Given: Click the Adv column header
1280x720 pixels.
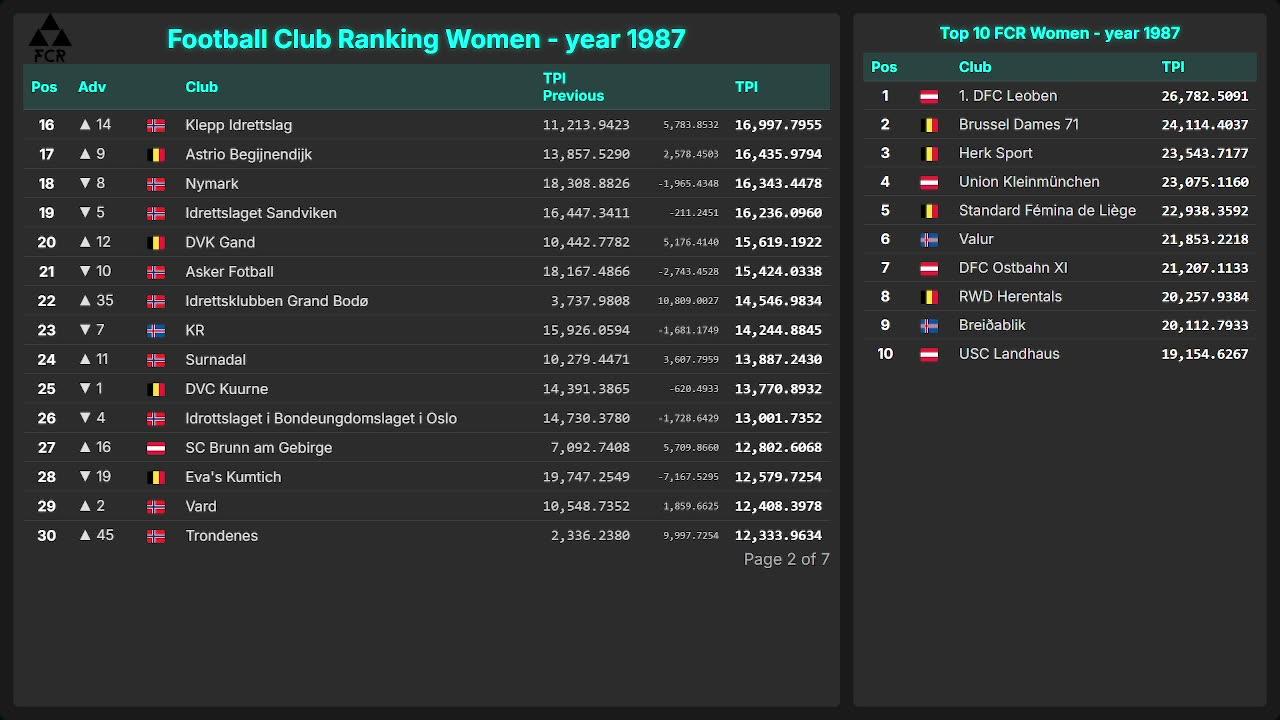Looking at the screenshot, I should point(92,87).
